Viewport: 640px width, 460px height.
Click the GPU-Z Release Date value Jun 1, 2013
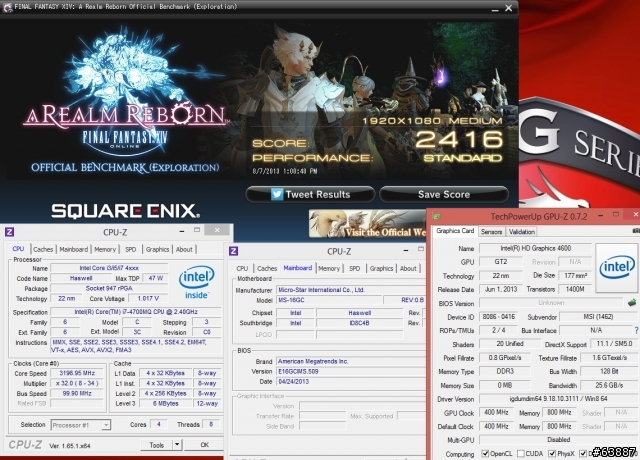pos(501,289)
